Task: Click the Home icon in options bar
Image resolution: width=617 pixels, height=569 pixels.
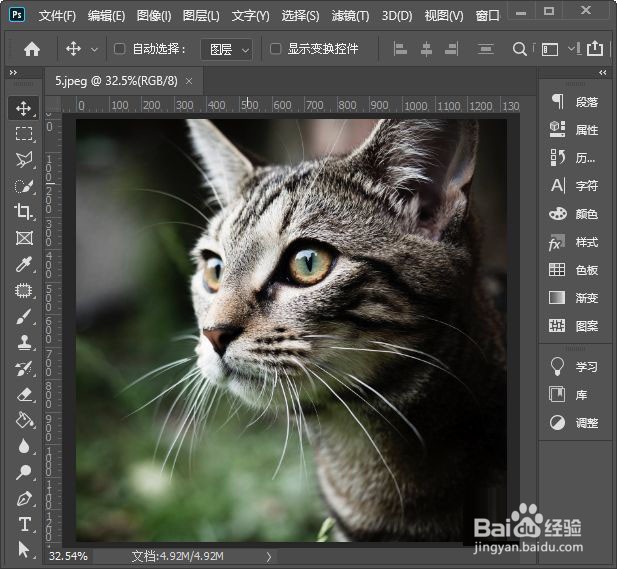Action: point(32,49)
